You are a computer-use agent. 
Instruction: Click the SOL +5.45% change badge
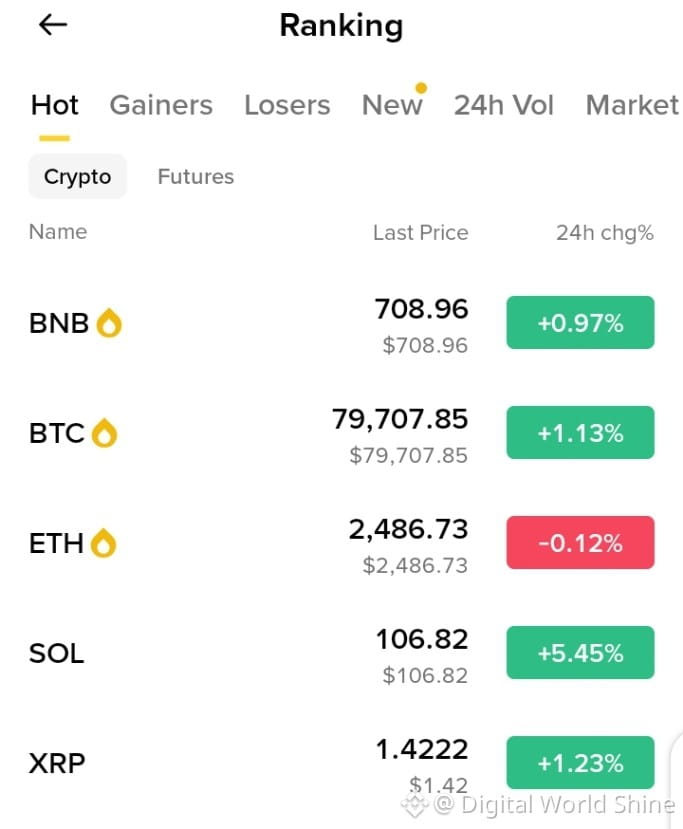click(580, 652)
